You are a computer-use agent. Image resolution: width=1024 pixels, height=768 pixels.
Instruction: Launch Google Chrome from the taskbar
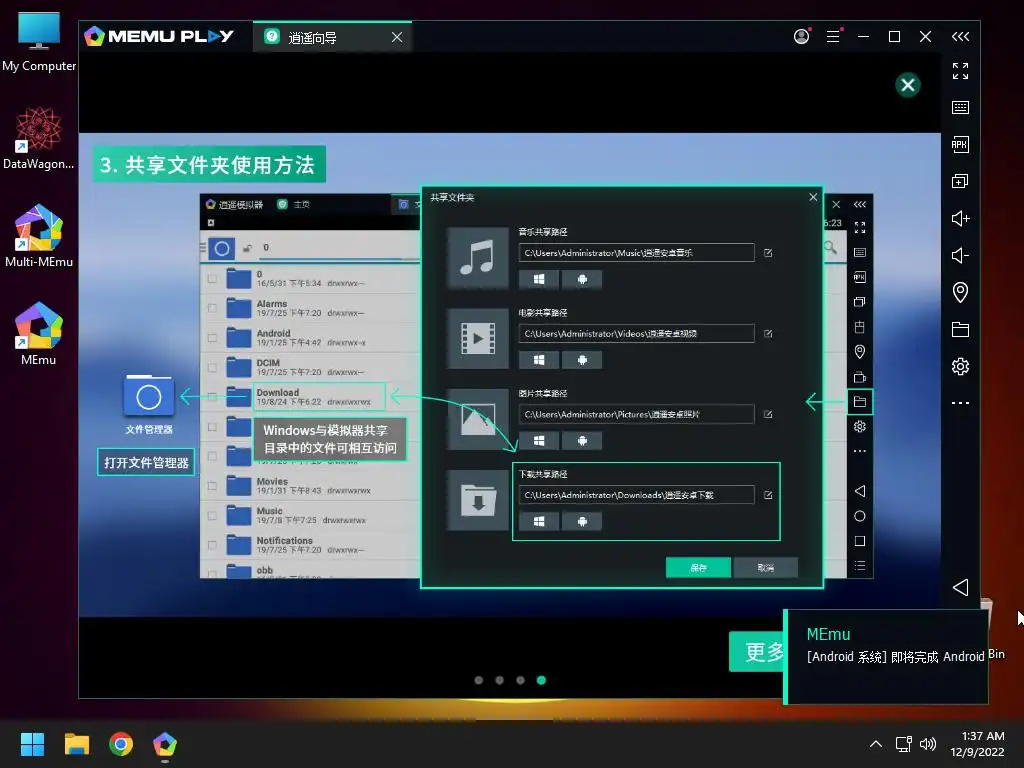click(121, 744)
